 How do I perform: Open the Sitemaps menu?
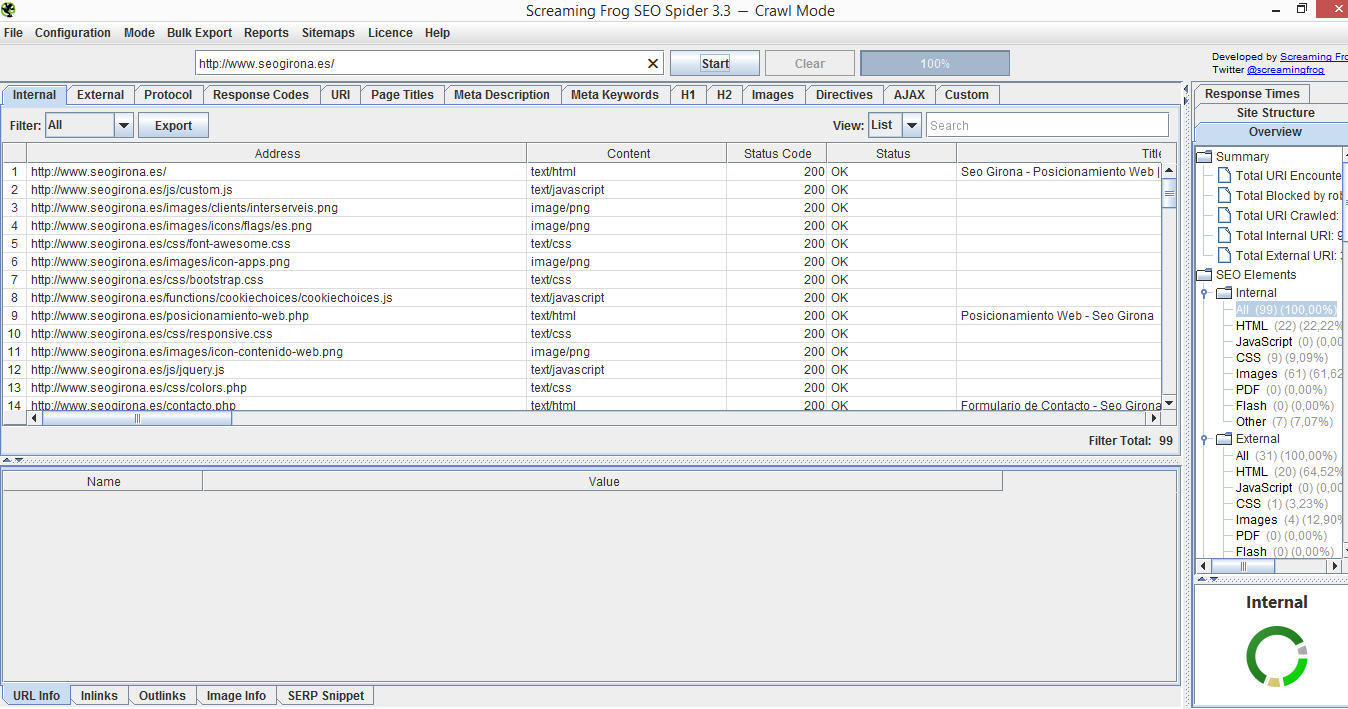(328, 33)
